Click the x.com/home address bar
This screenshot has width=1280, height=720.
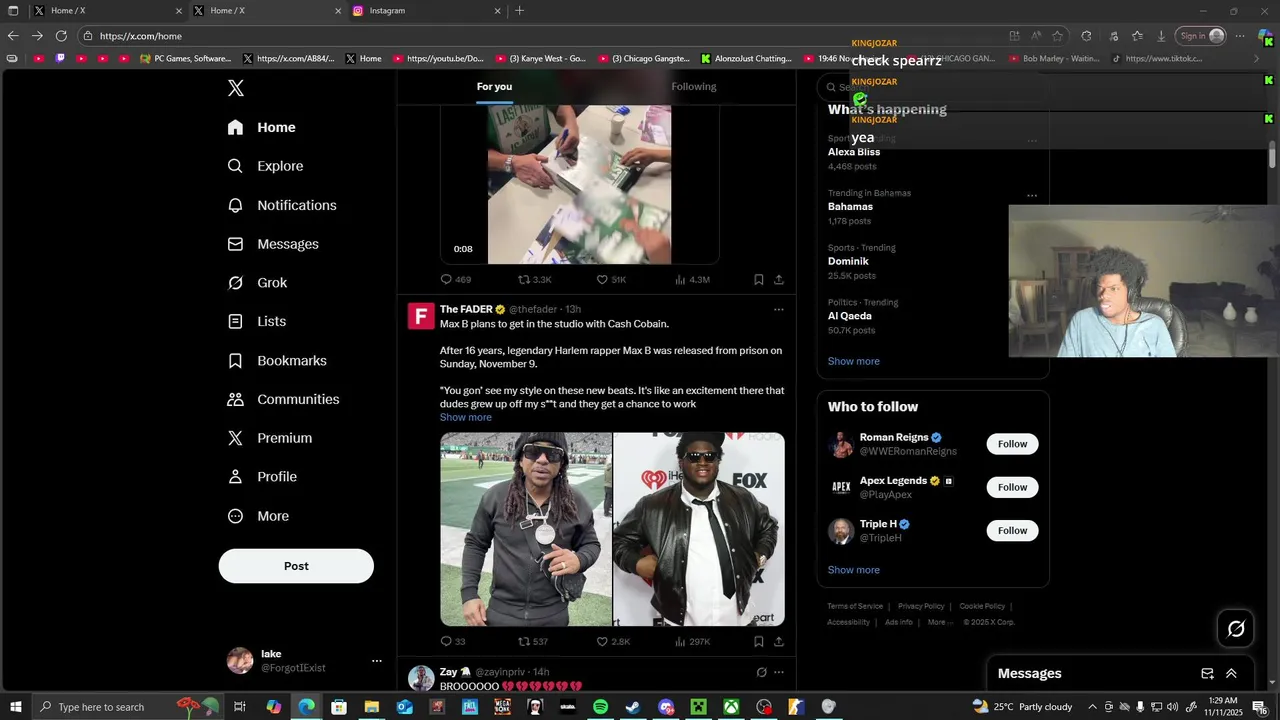coord(540,36)
